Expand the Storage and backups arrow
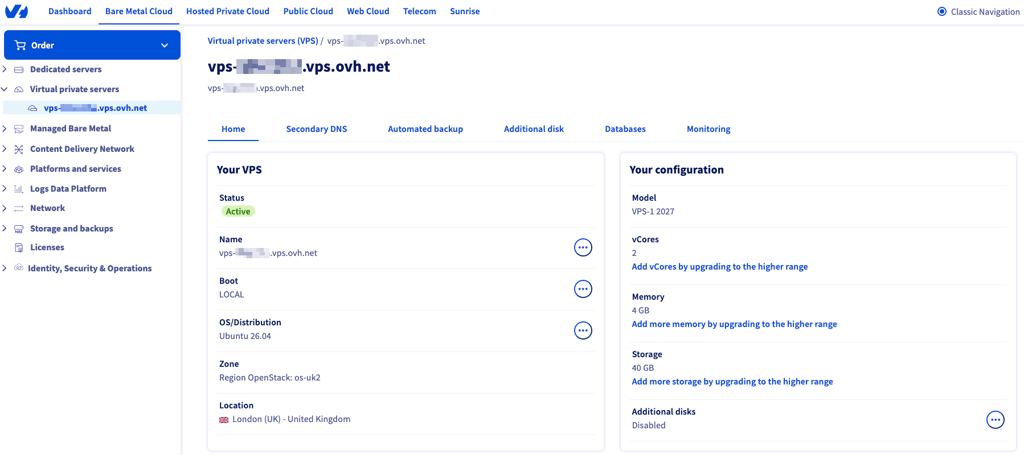 [5, 229]
